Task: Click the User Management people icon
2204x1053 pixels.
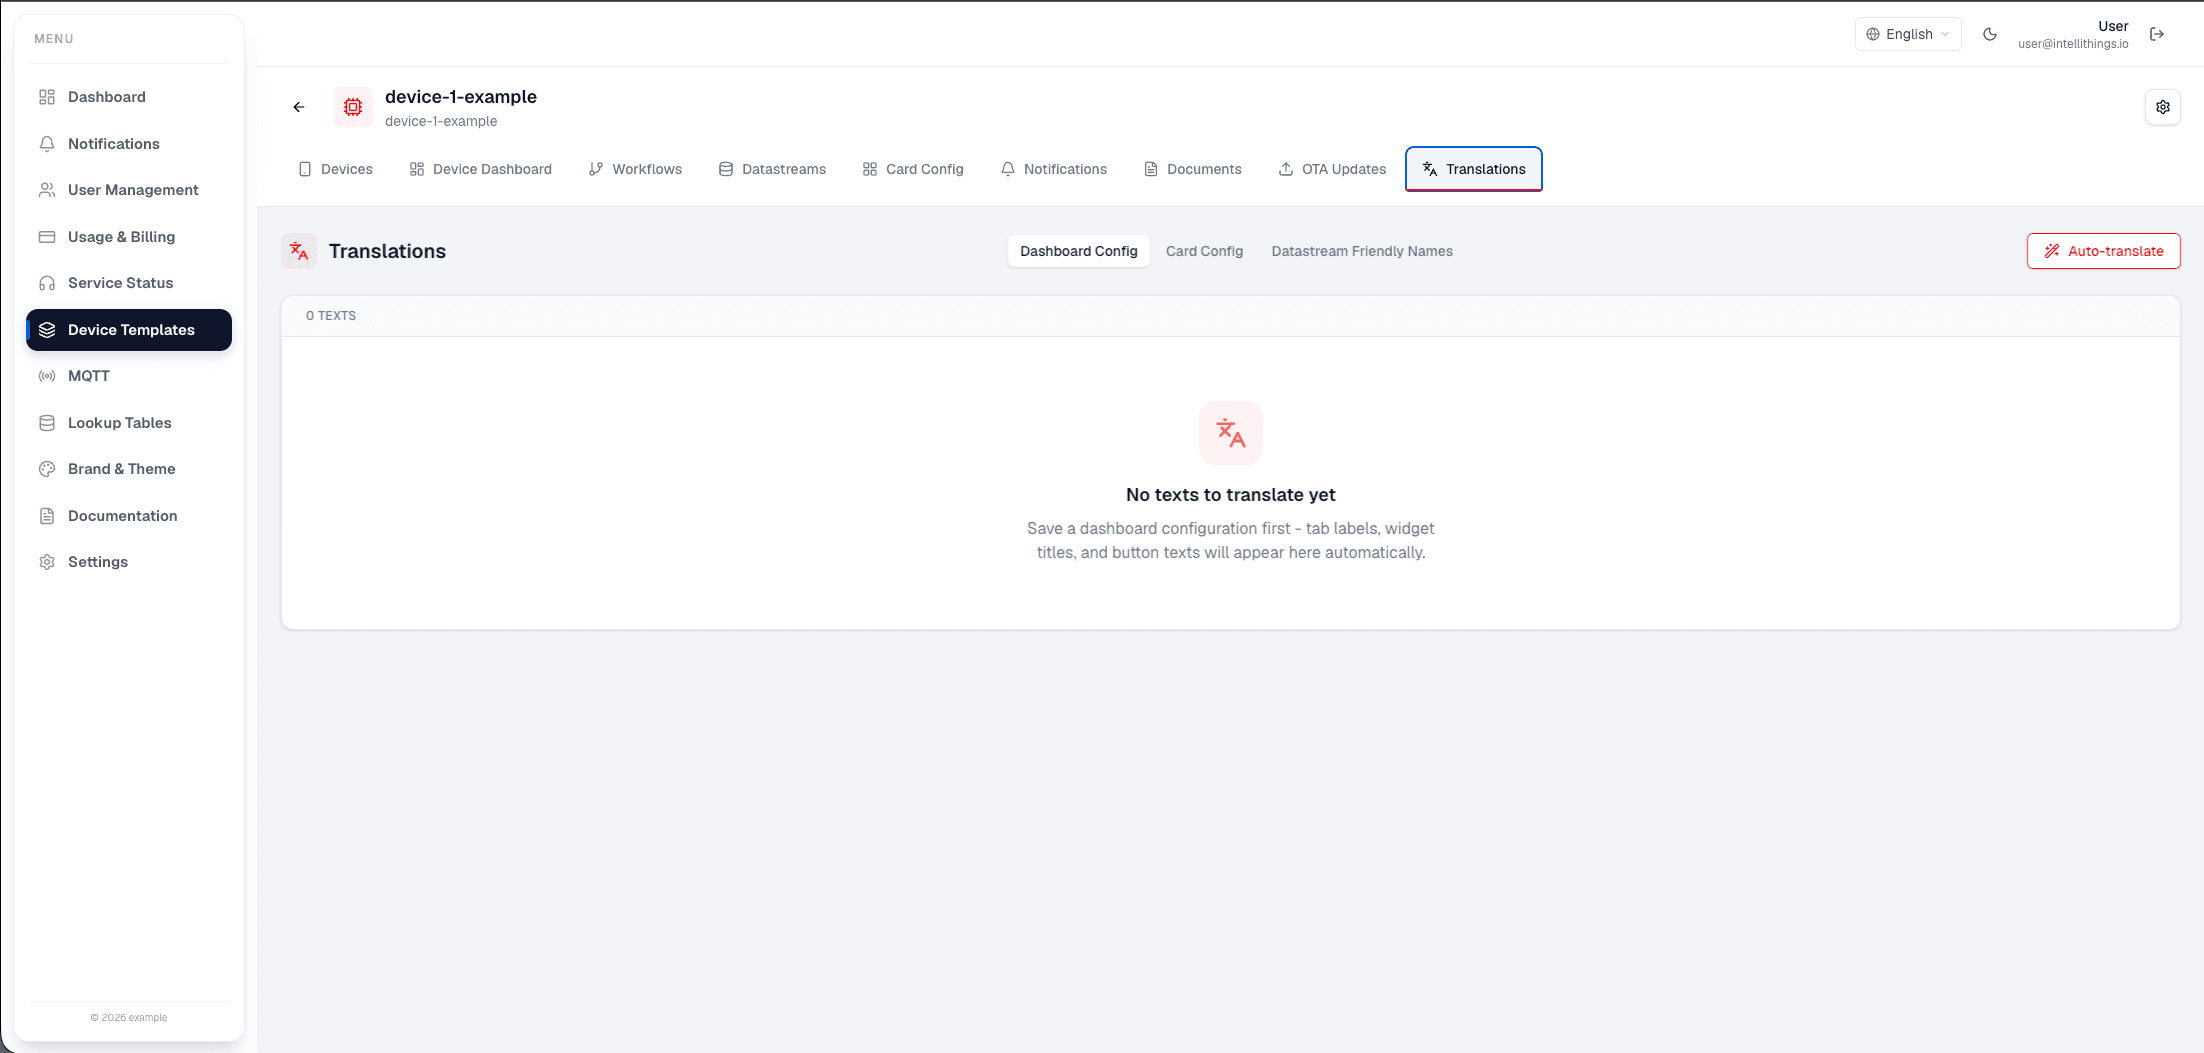Action: [x=47, y=190]
